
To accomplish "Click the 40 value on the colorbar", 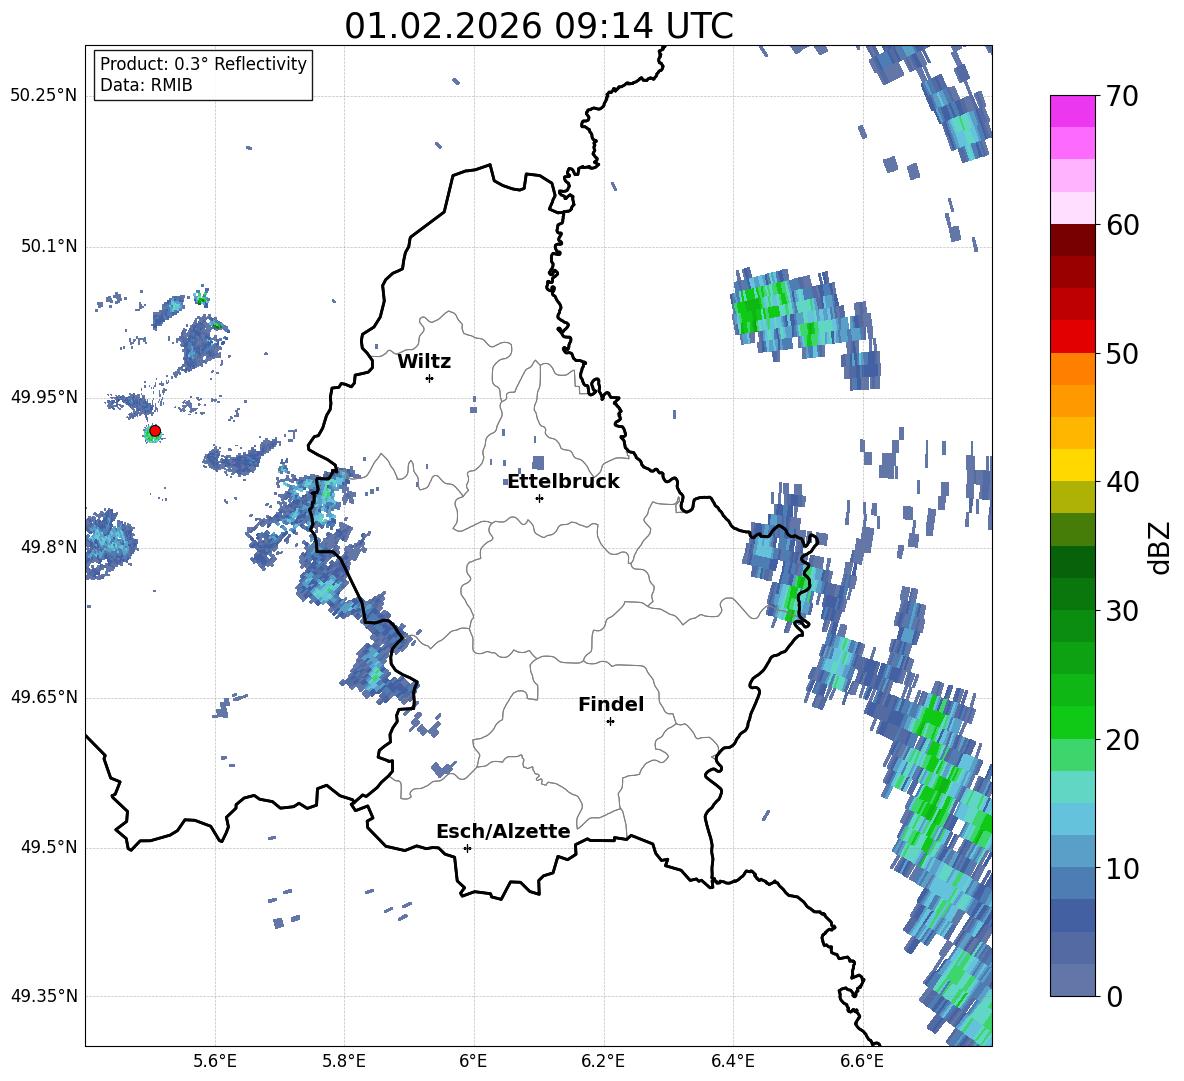I will coord(1122,482).
